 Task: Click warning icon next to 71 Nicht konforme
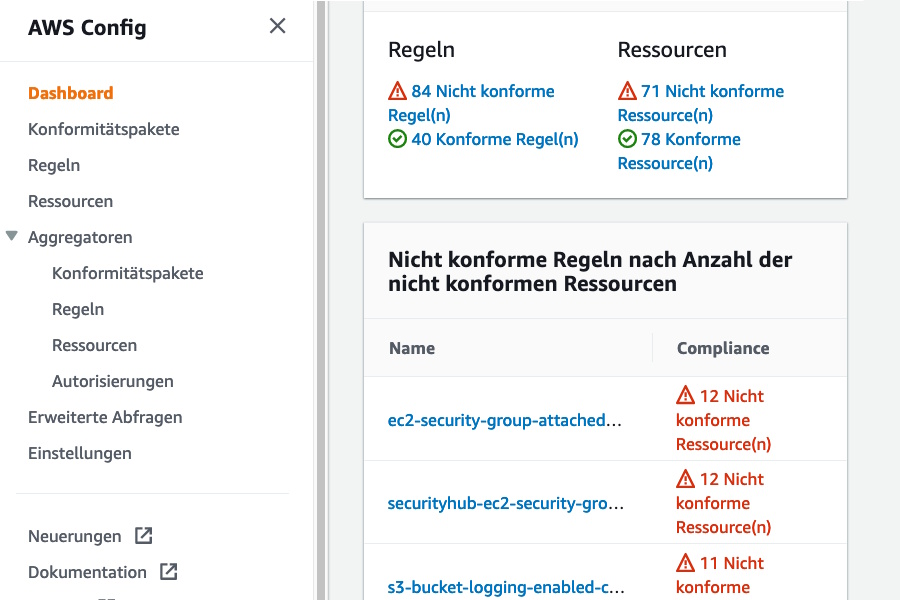click(x=627, y=91)
